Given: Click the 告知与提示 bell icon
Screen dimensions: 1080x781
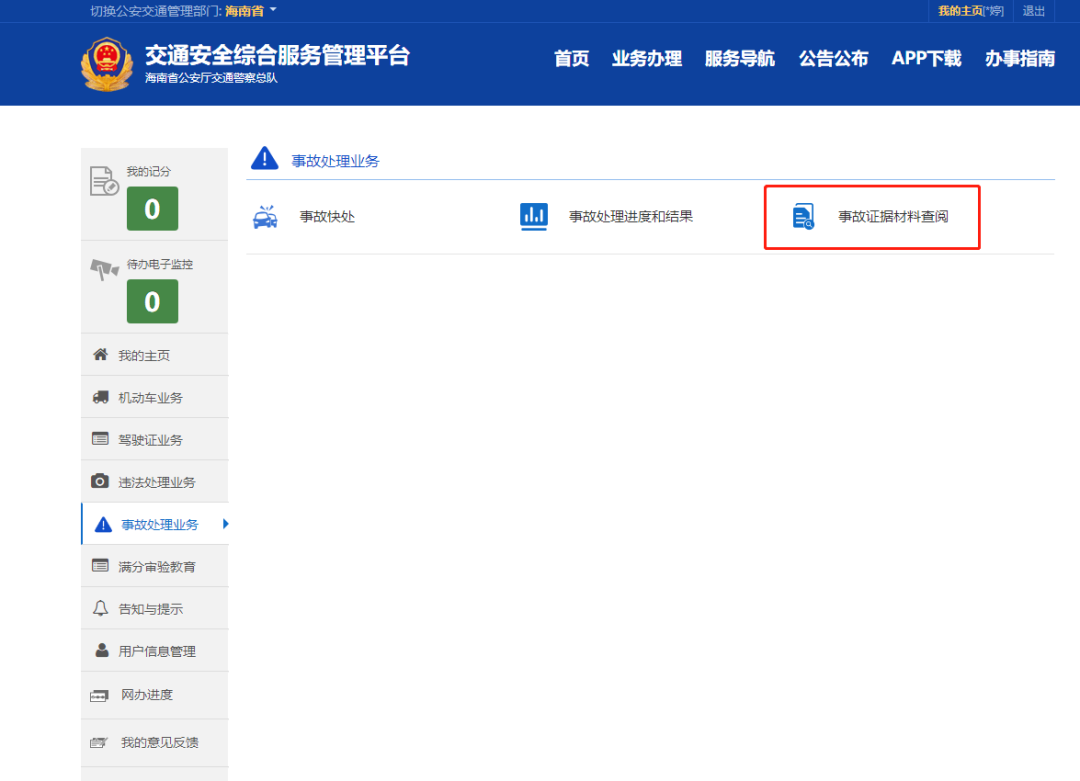Looking at the screenshot, I should (100, 607).
